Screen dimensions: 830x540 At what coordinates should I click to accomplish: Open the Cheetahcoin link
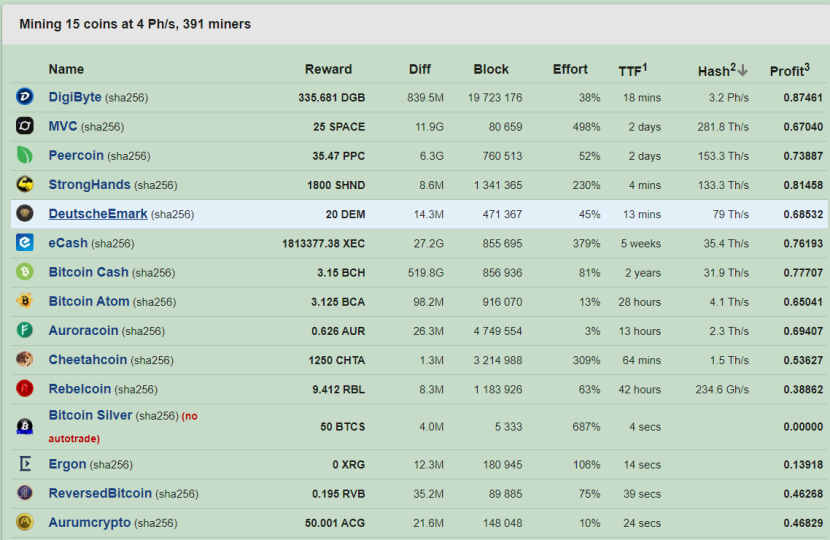click(88, 359)
